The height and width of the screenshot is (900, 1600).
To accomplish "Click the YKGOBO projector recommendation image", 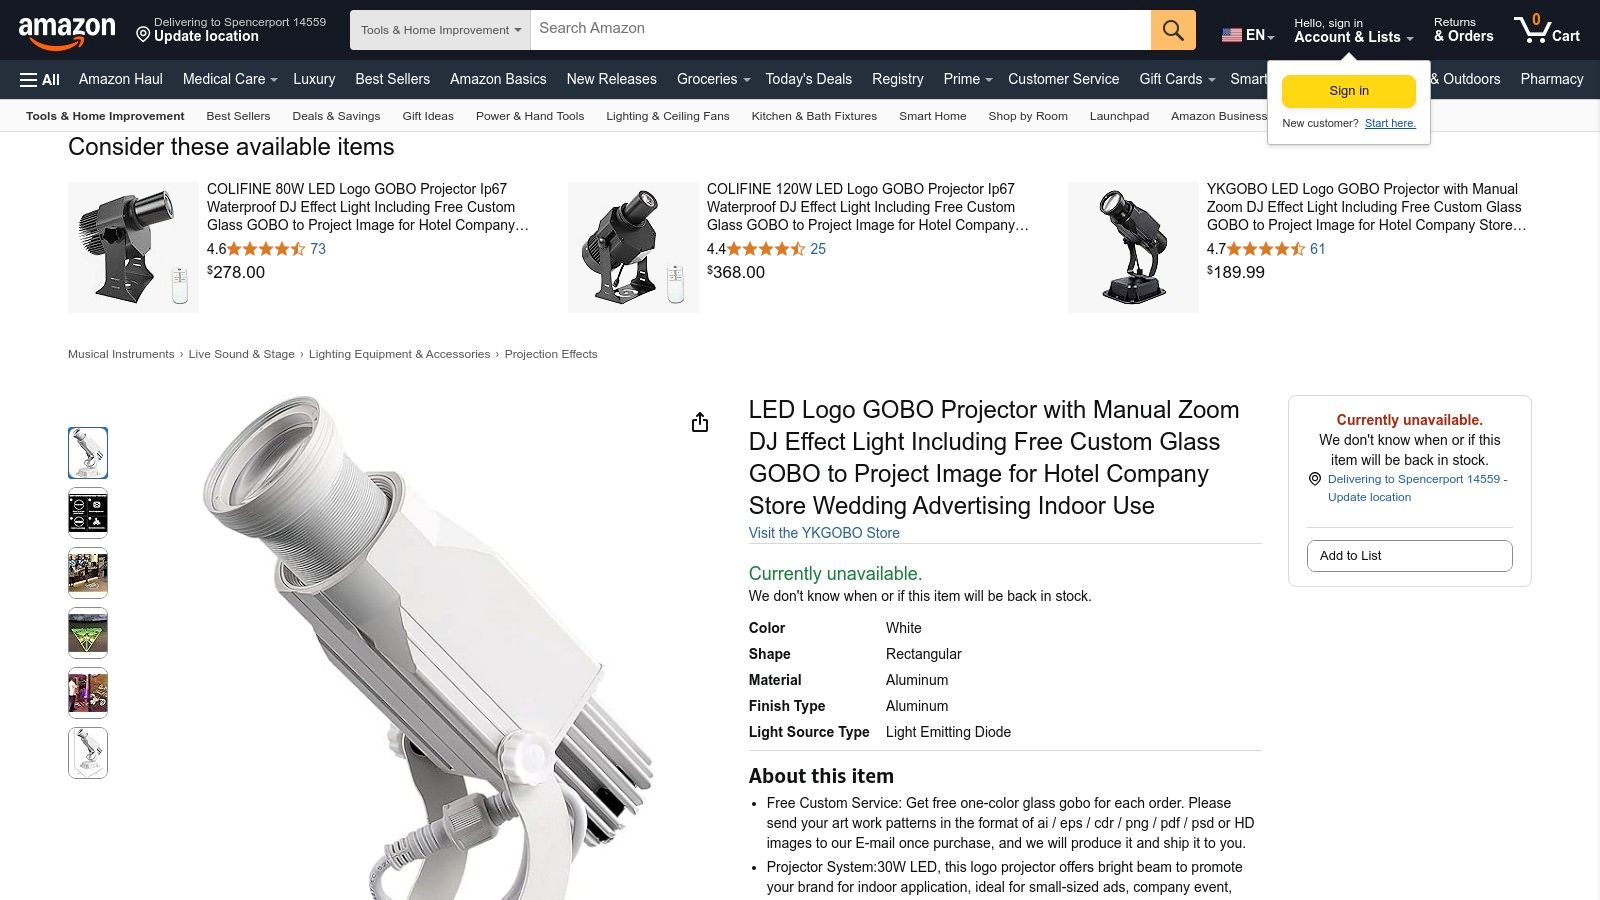I will click(x=1133, y=247).
